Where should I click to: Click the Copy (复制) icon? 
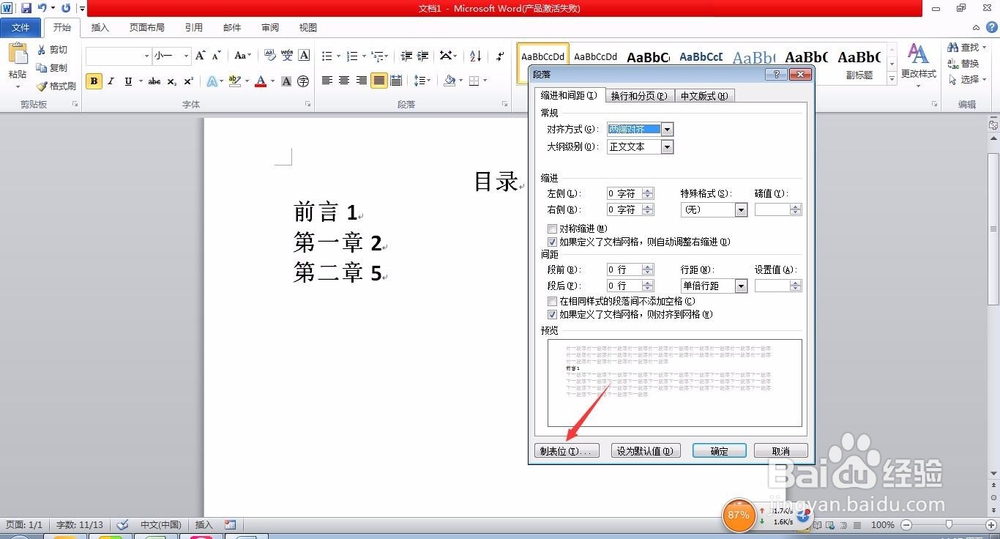(41, 68)
